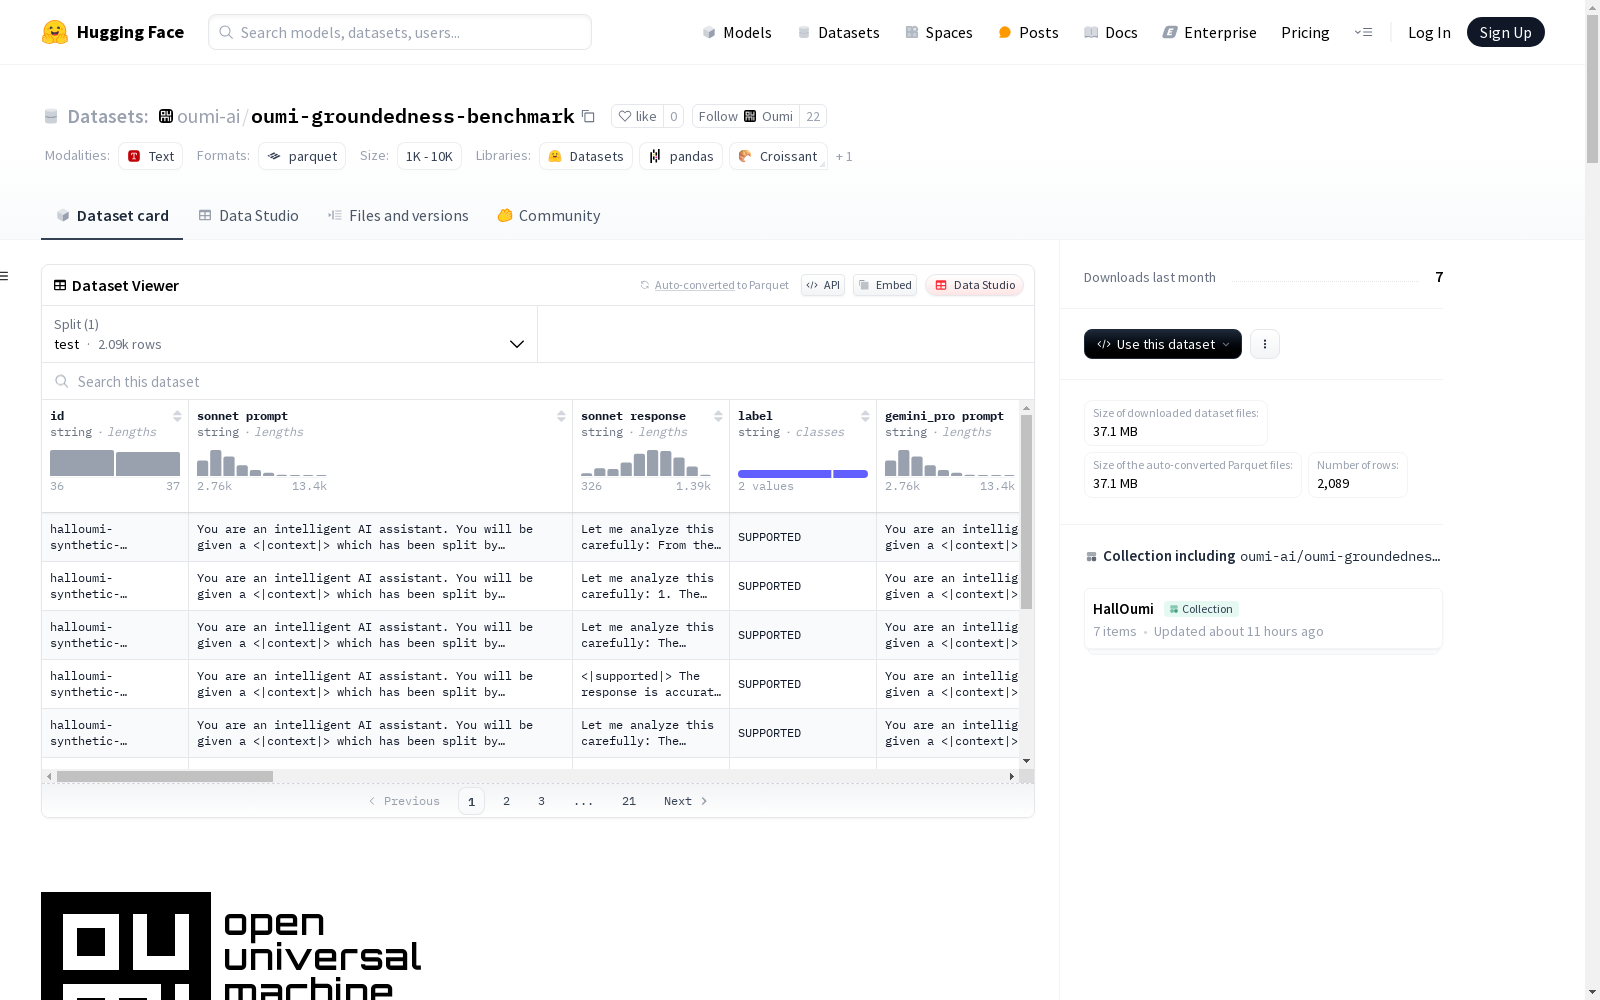Open Data Studio from the viewer header
Image resolution: width=1600 pixels, height=1000 pixels.
click(975, 285)
